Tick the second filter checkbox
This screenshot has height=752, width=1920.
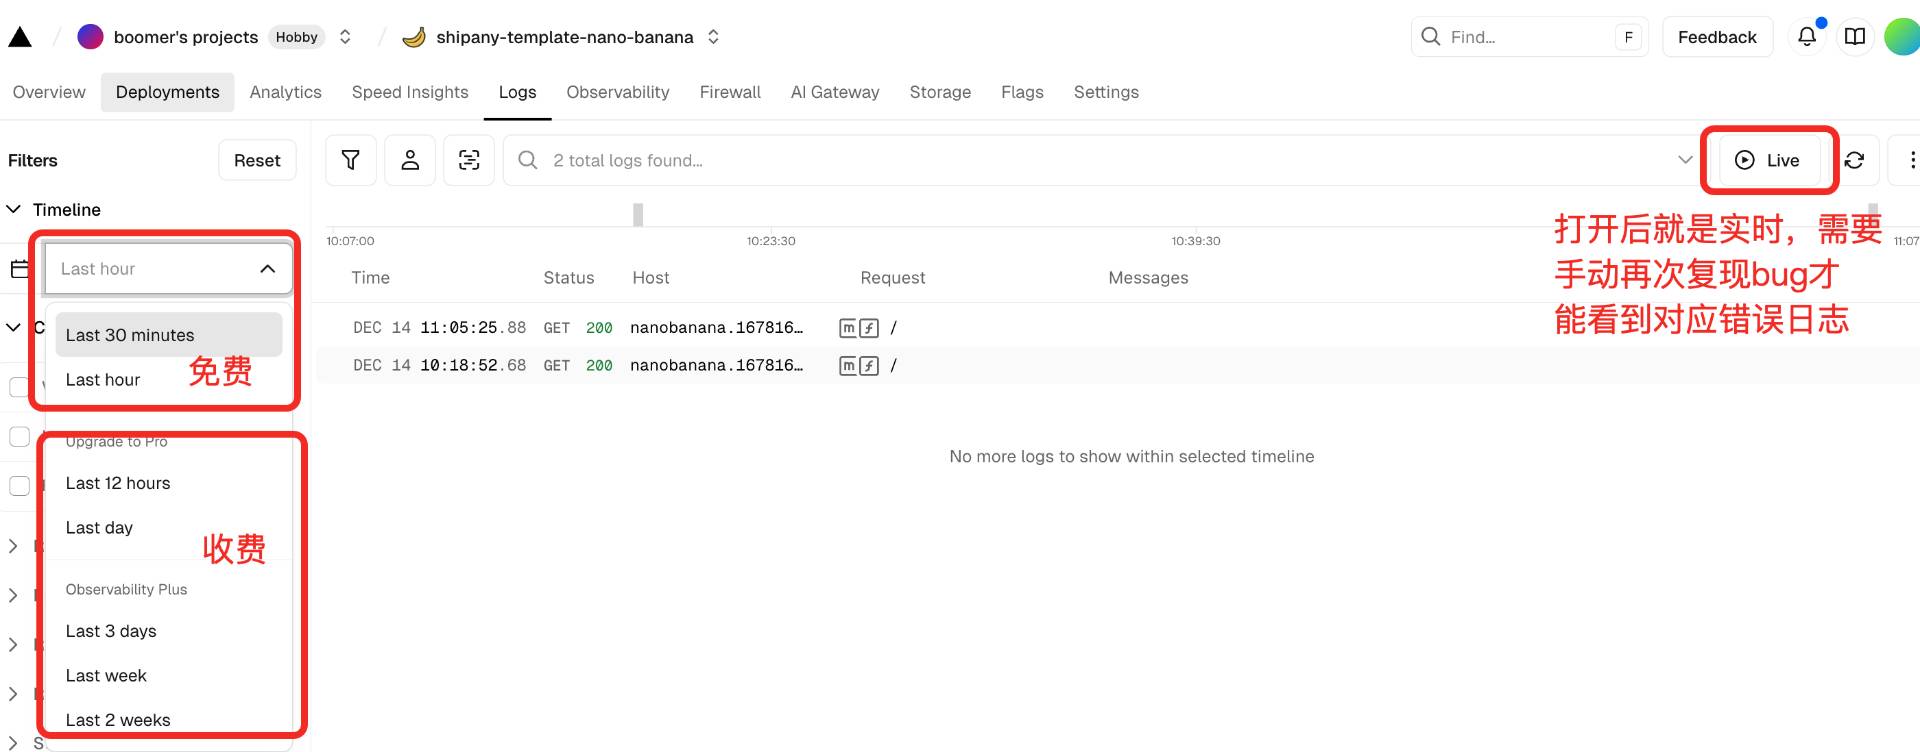pyautogui.click(x=19, y=437)
